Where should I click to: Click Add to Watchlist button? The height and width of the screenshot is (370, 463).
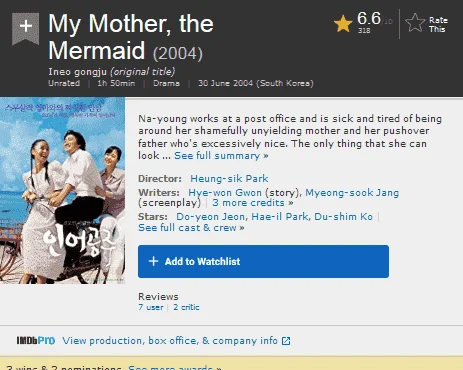(263, 261)
